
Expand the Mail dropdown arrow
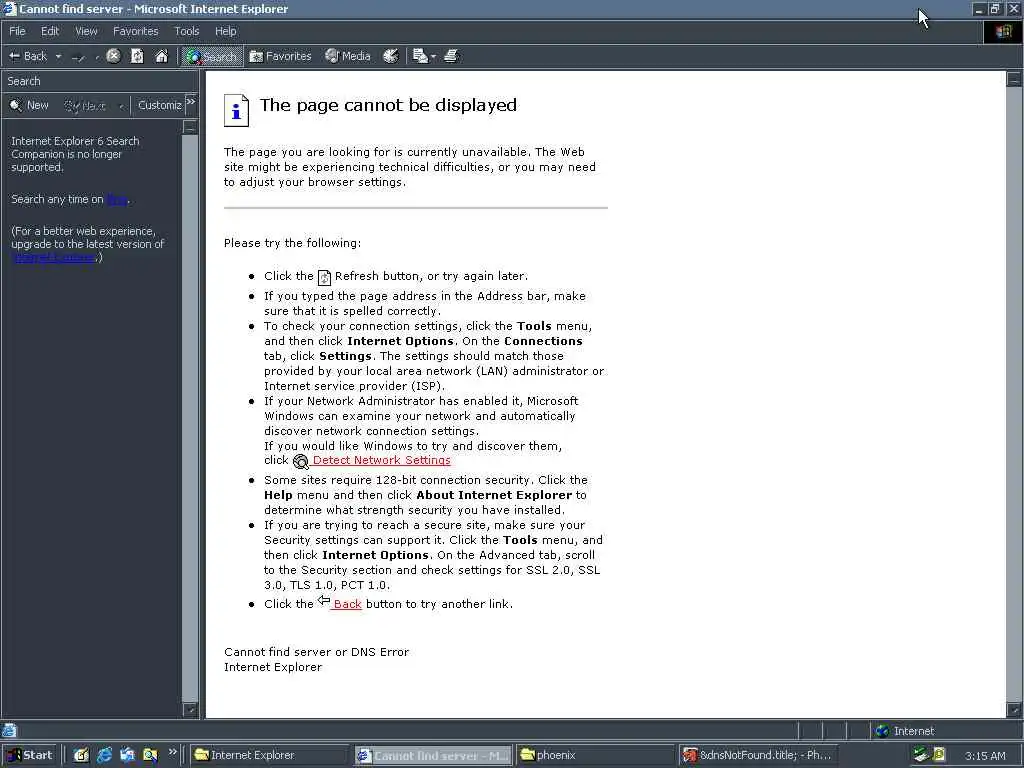click(x=433, y=57)
